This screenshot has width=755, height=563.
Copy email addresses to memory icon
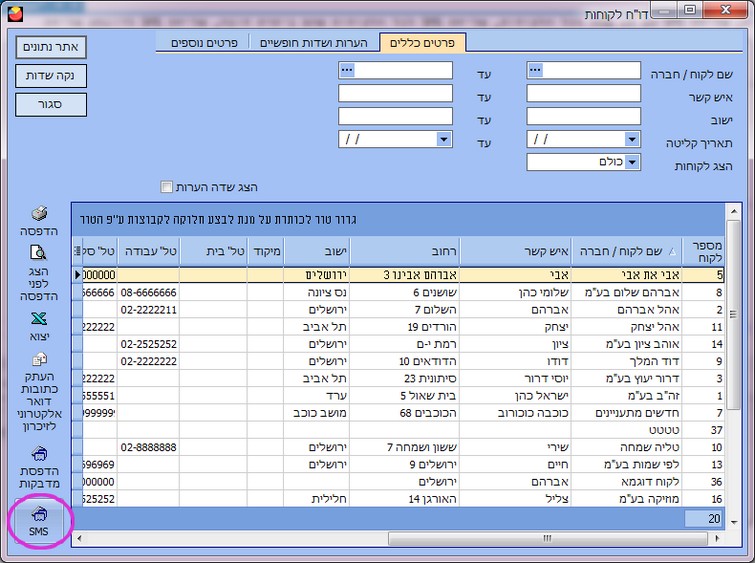(x=38, y=360)
